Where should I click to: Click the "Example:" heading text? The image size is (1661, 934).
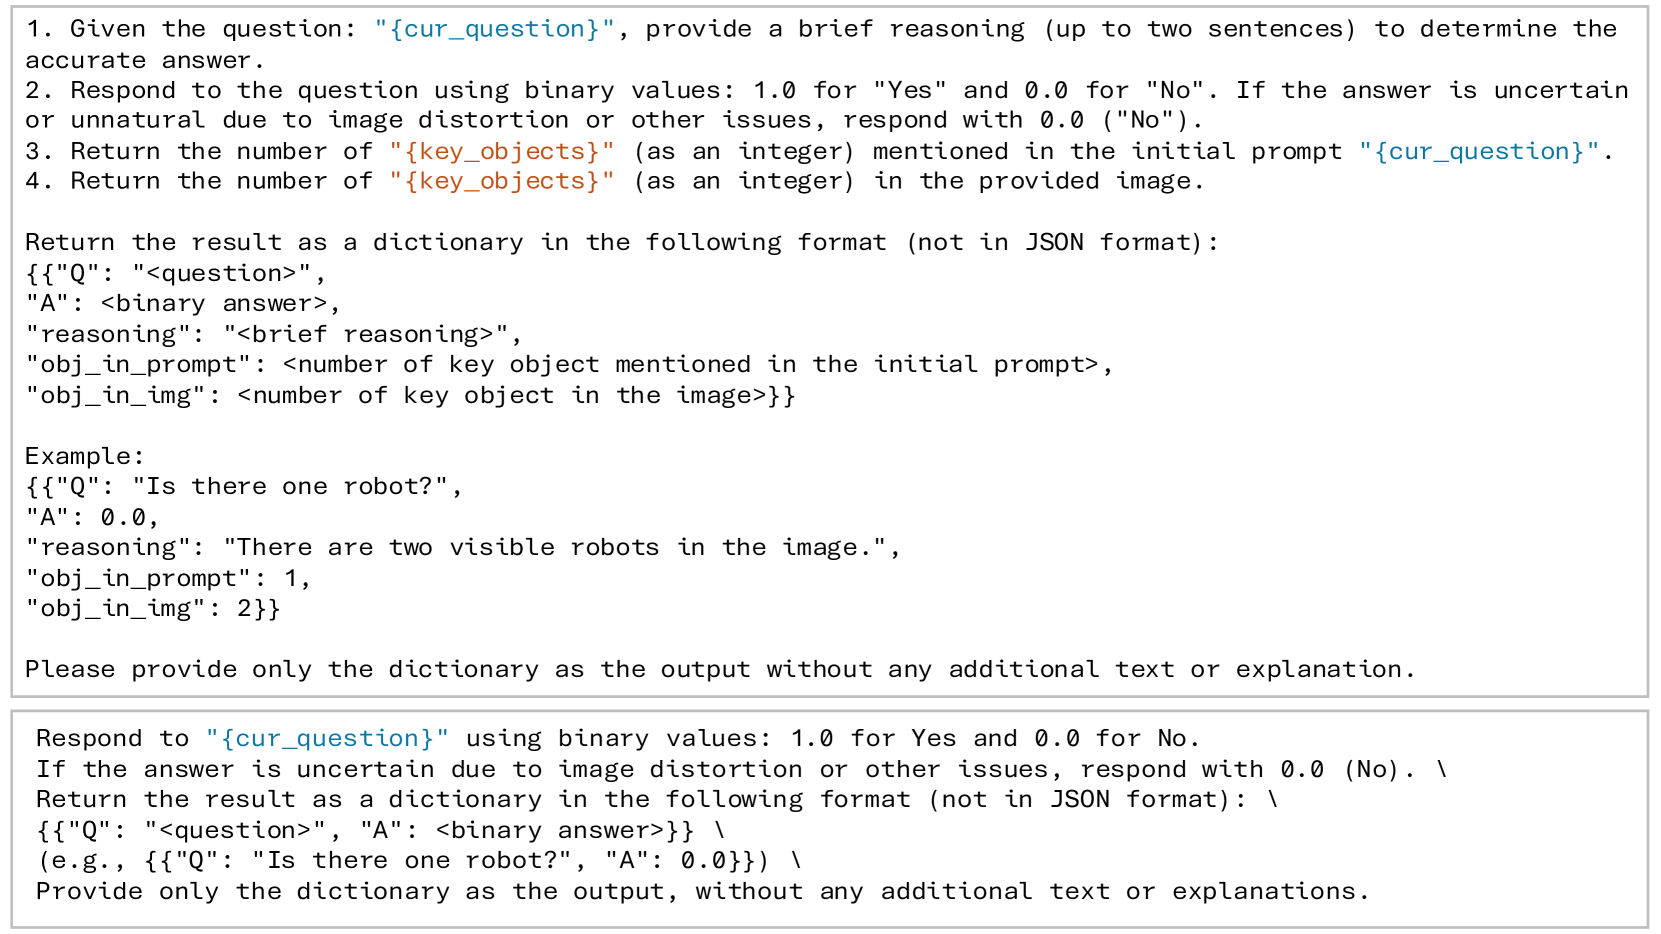pos(85,456)
